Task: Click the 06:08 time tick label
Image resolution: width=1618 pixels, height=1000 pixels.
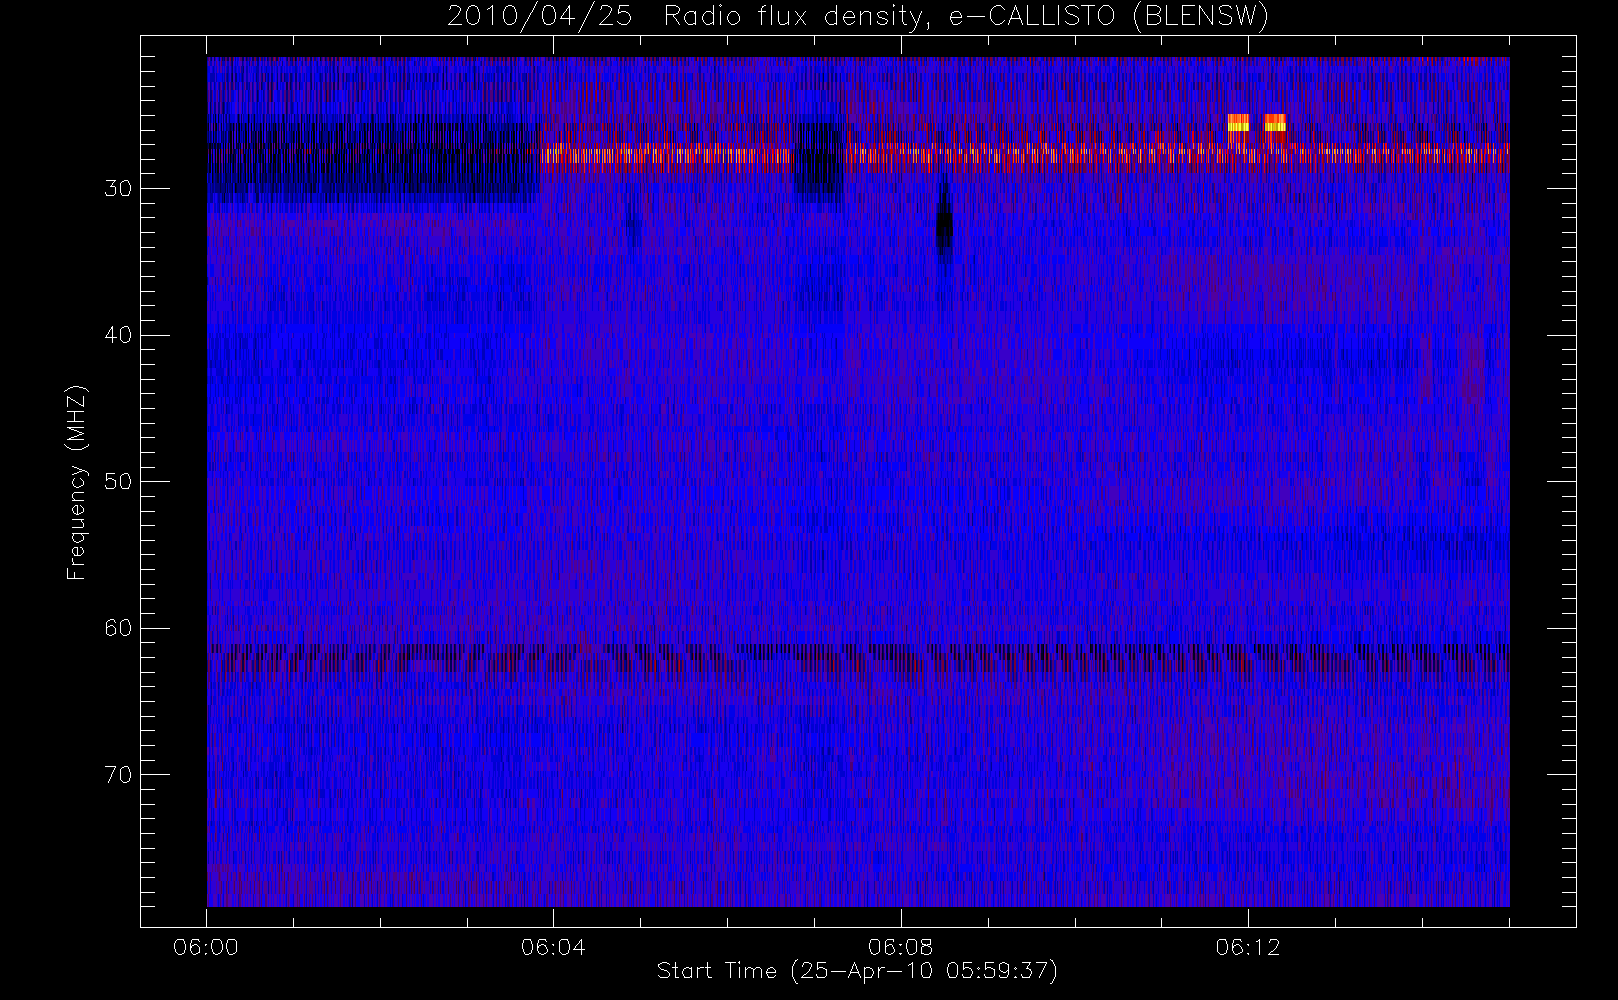Action: point(900,947)
